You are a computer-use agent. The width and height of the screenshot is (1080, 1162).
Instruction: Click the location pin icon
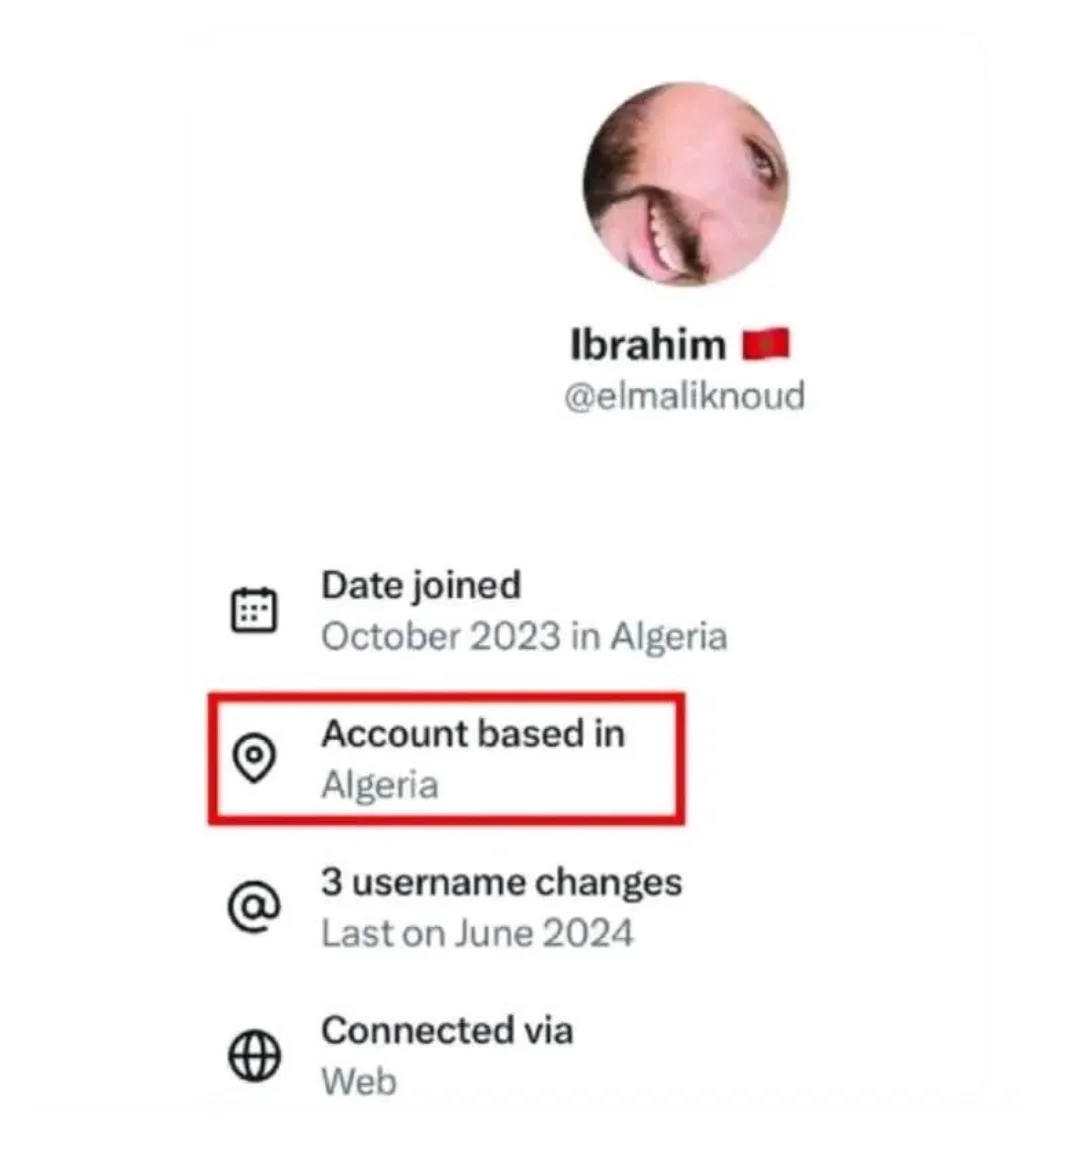[x=254, y=757]
